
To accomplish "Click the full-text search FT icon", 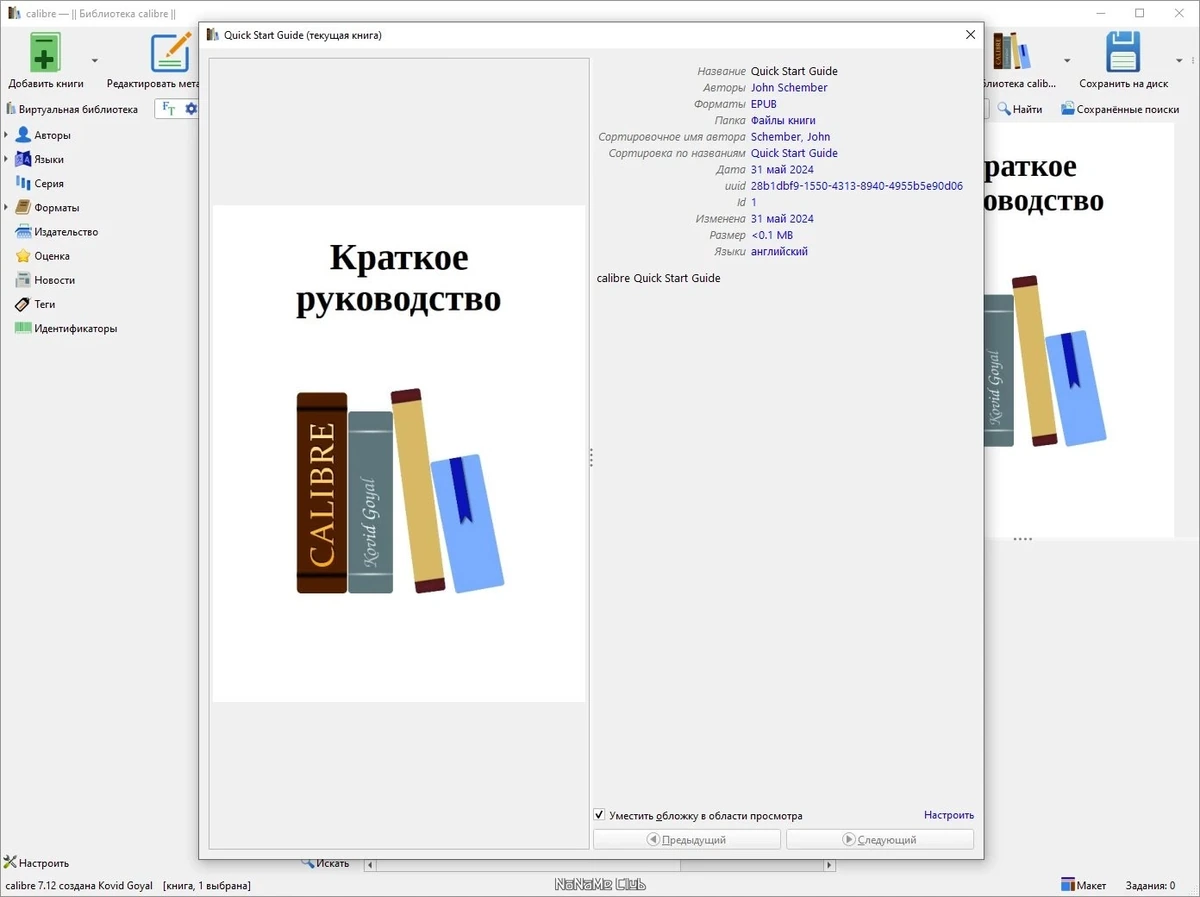I will pos(168,108).
